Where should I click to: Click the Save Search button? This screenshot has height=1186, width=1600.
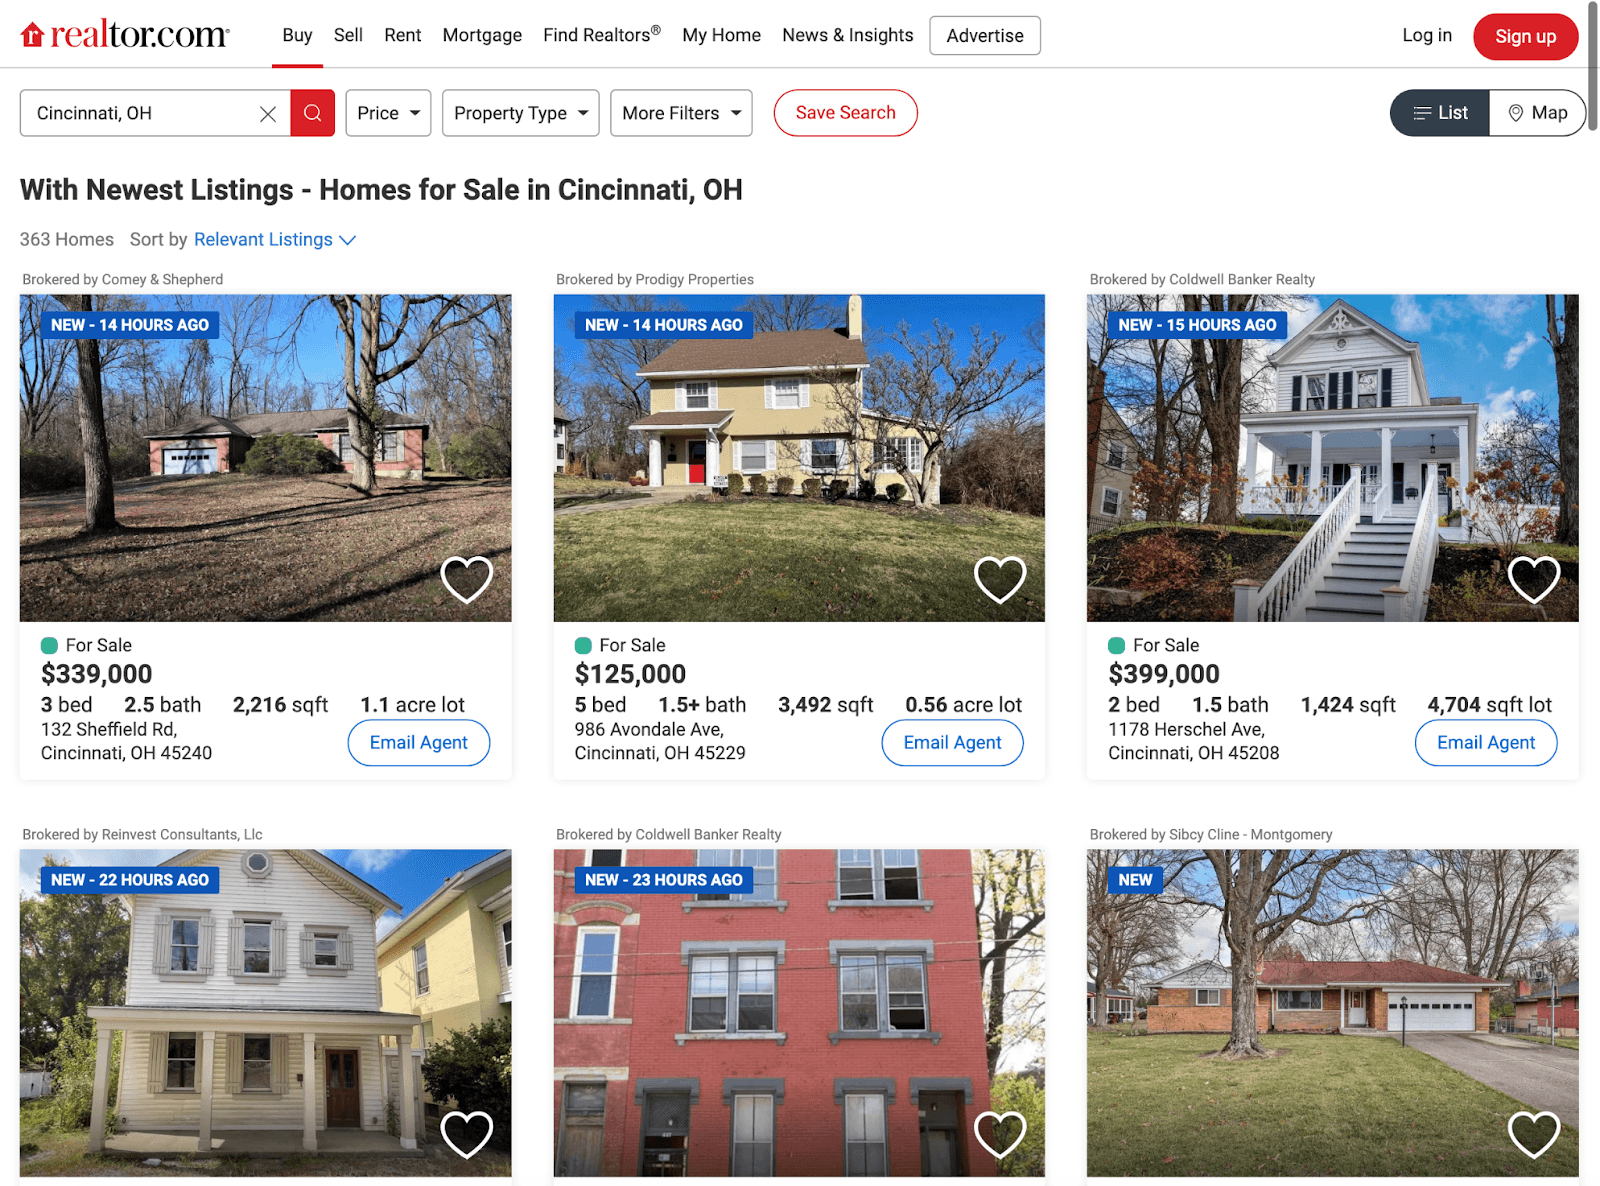pos(846,113)
